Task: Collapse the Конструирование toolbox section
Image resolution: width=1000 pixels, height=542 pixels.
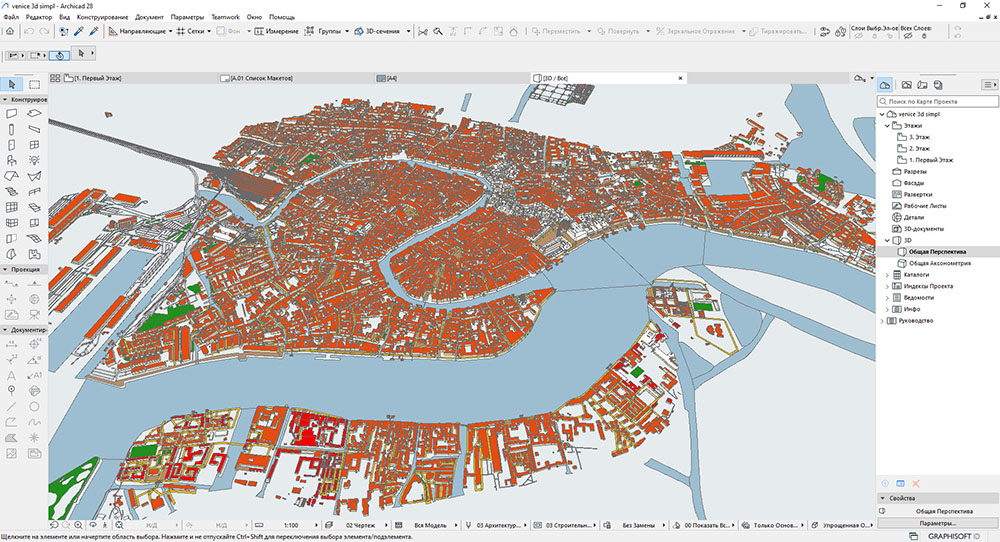Action: [x=5, y=99]
